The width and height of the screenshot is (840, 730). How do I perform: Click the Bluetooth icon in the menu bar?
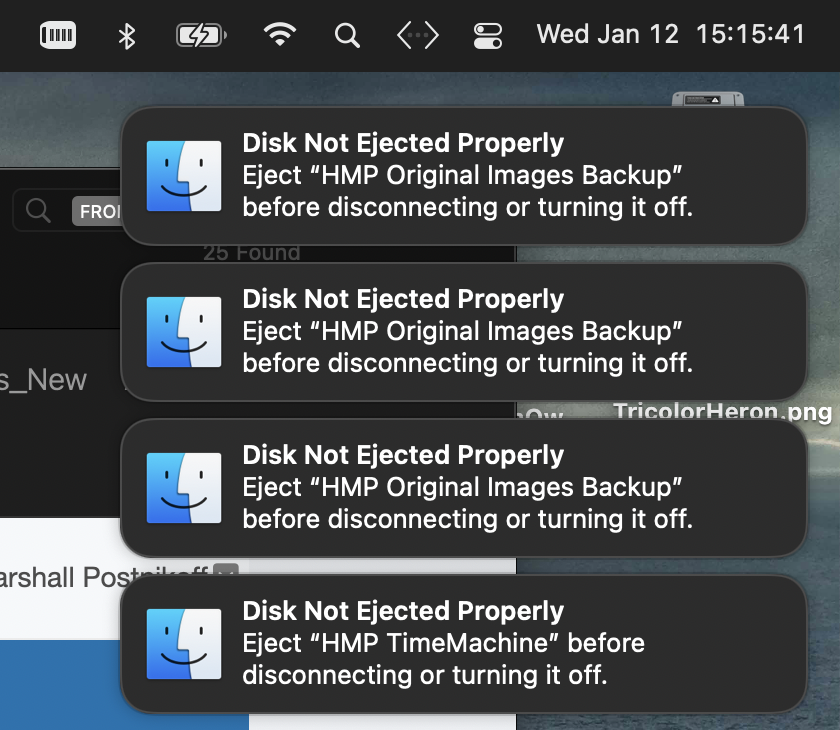click(126, 34)
